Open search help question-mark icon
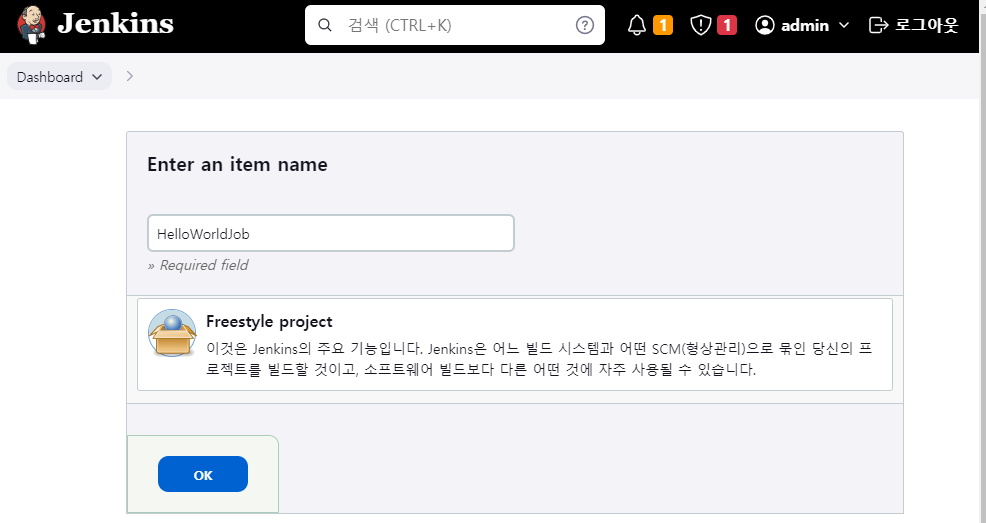986x523 pixels. pos(585,25)
